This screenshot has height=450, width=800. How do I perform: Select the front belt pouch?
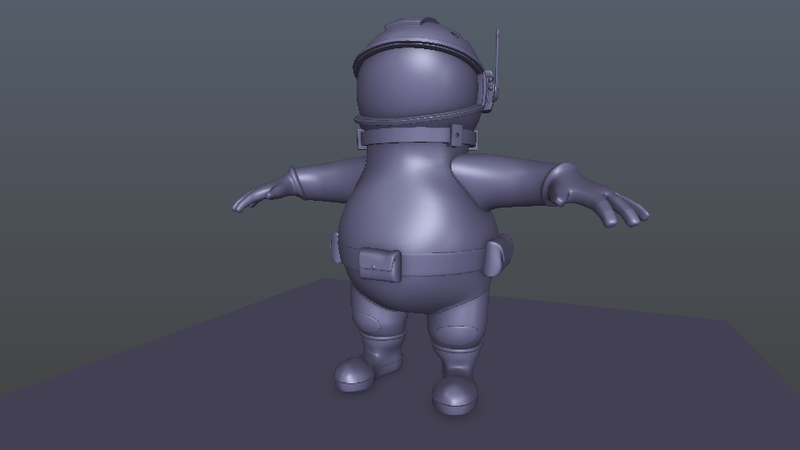[x=380, y=265]
